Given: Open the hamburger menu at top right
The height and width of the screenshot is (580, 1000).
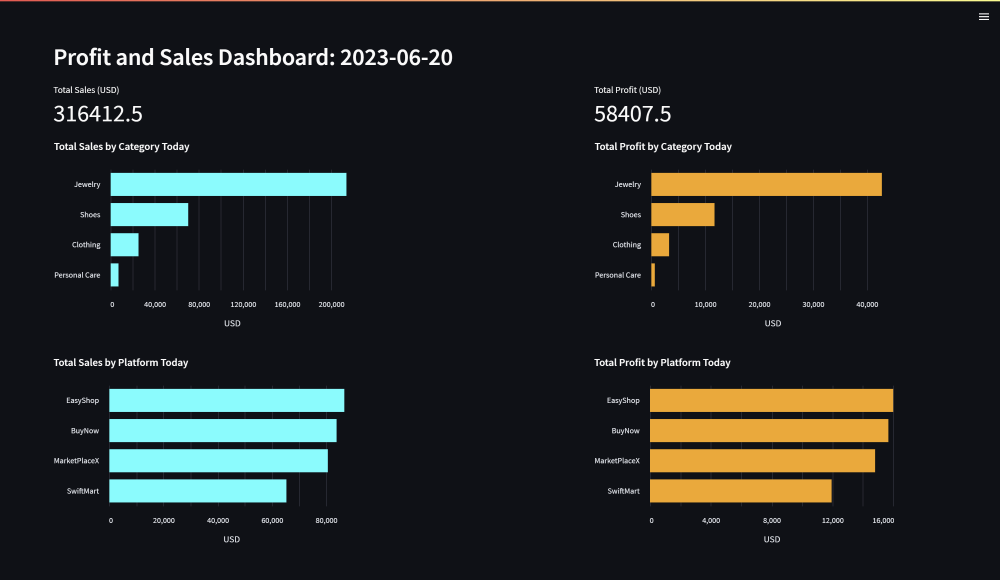Looking at the screenshot, I should (x=983, y=16).
